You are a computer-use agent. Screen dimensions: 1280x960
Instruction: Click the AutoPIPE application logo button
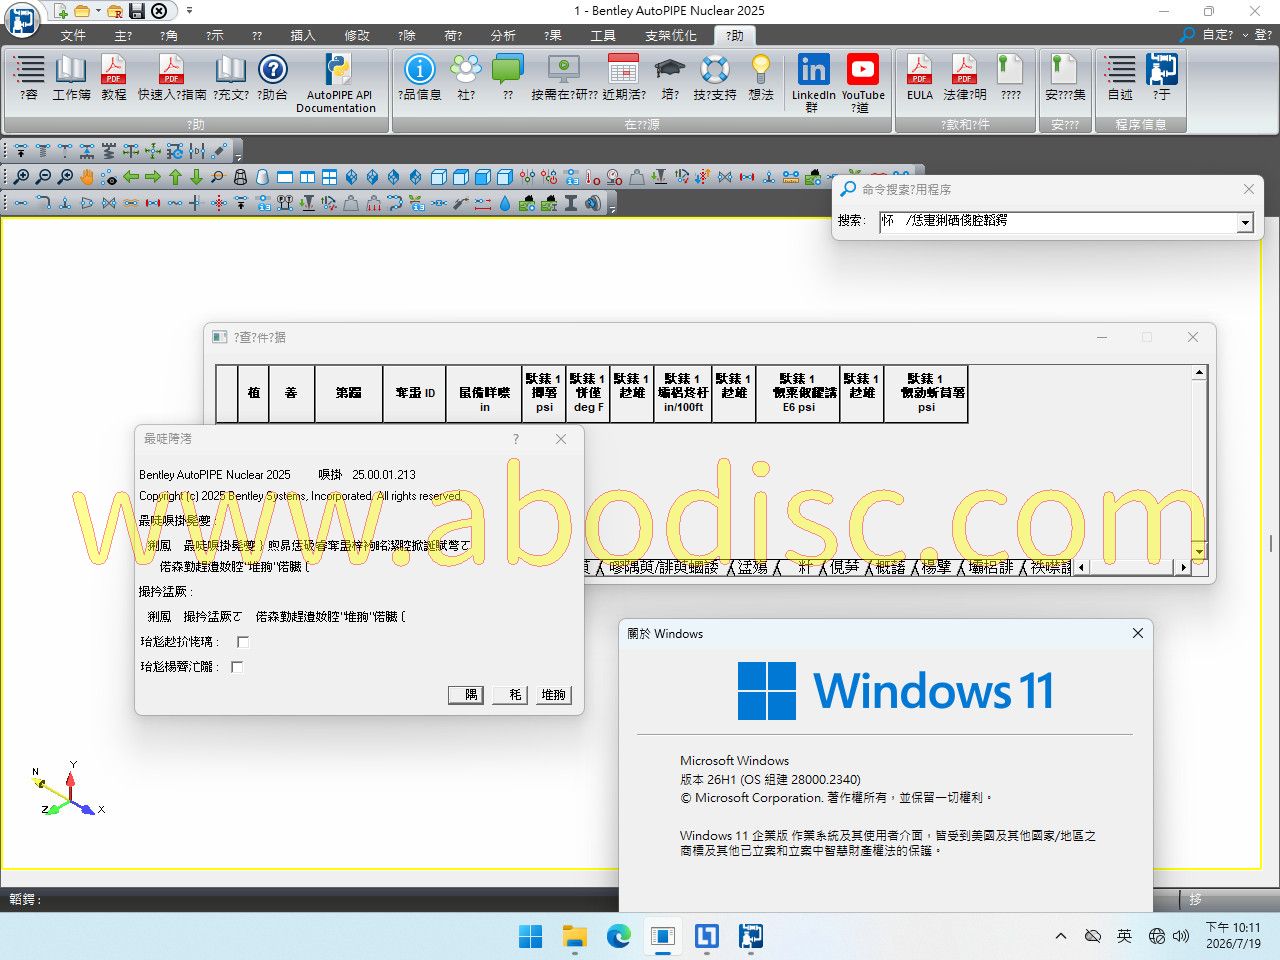click(22, 19)
